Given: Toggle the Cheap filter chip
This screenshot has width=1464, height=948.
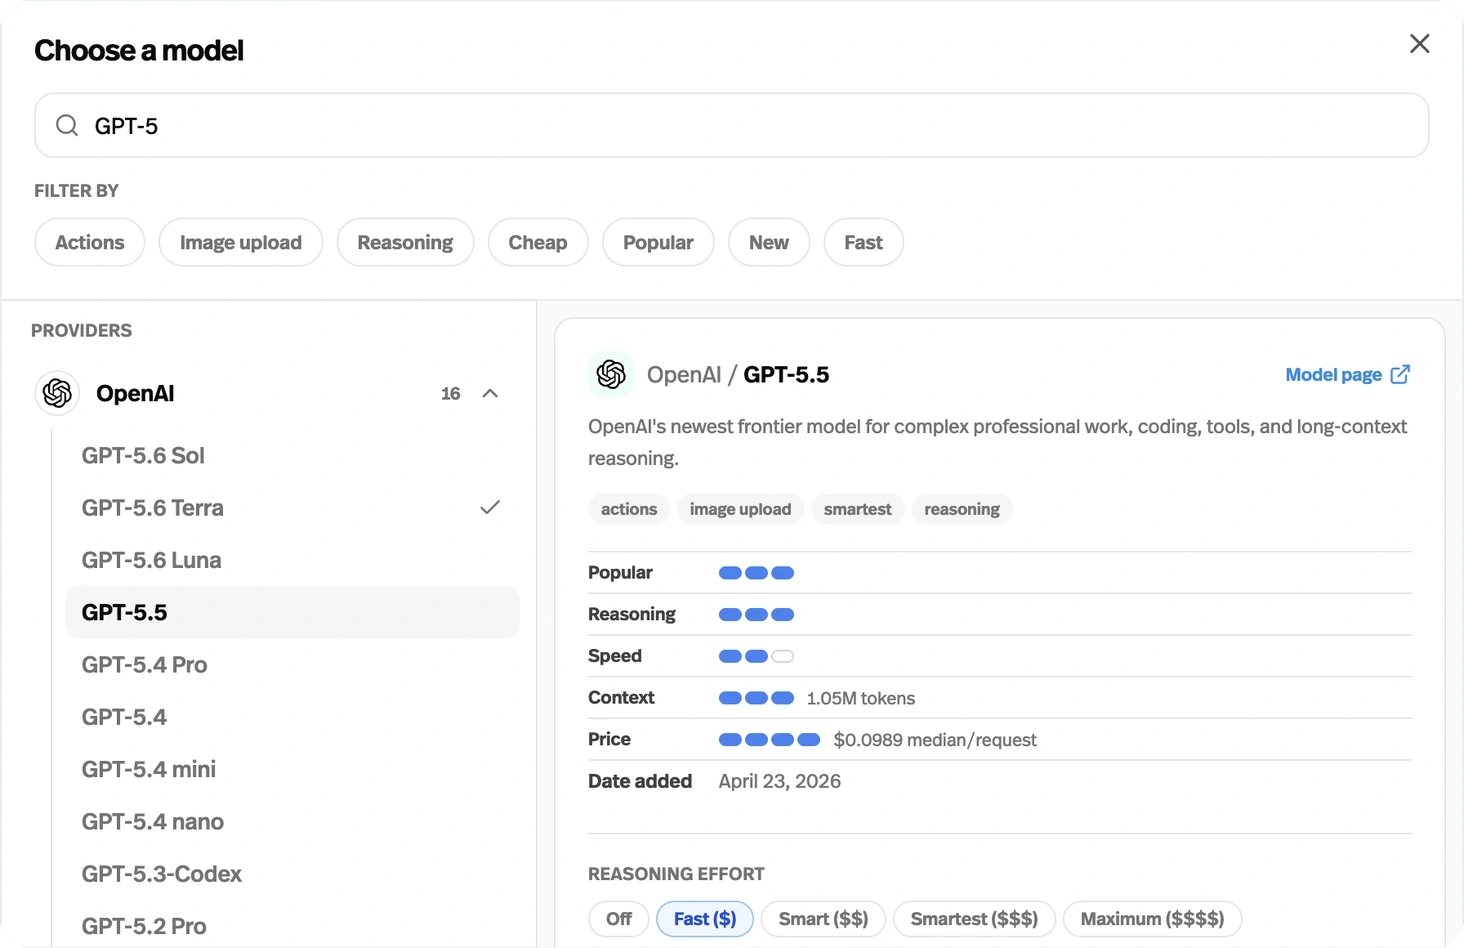Looking at the screenshot, I should tap(538, 242).
